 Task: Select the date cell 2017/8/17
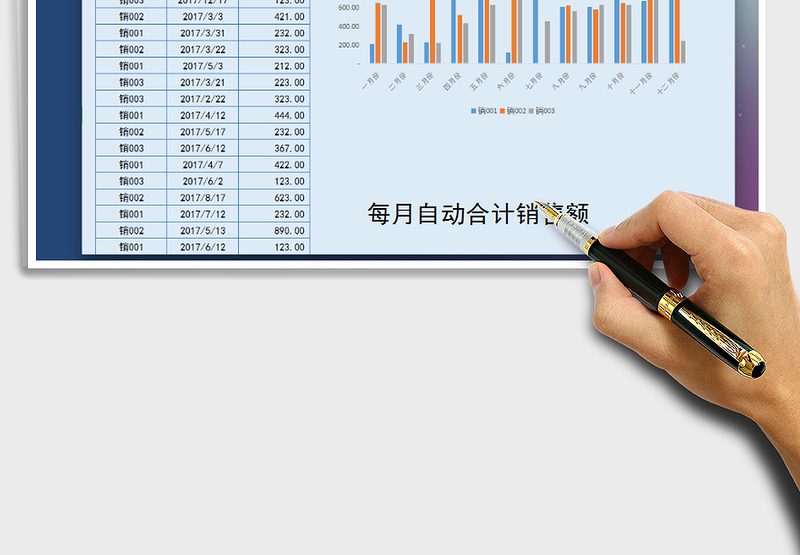click(x=203, y=197)
